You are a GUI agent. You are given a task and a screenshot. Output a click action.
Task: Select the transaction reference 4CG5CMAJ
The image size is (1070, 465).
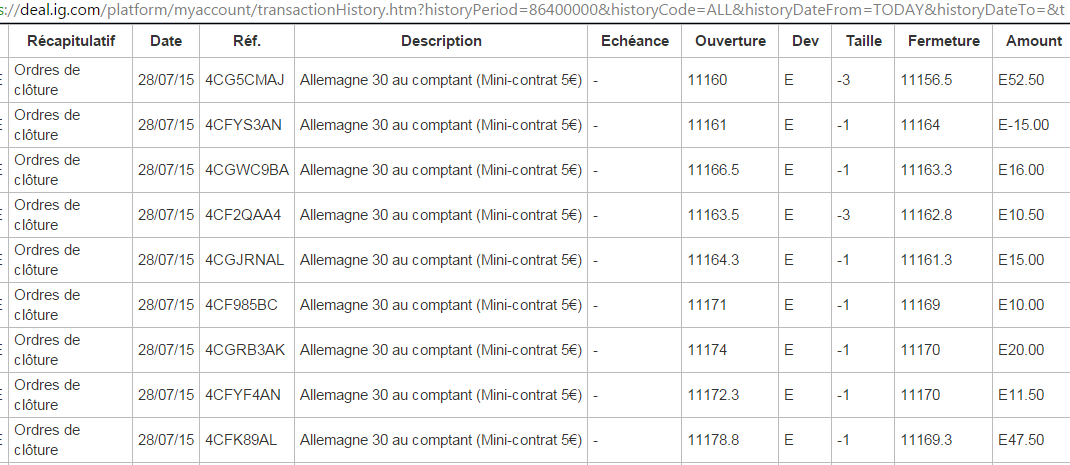pyautogui.click(x=244, y=80)
